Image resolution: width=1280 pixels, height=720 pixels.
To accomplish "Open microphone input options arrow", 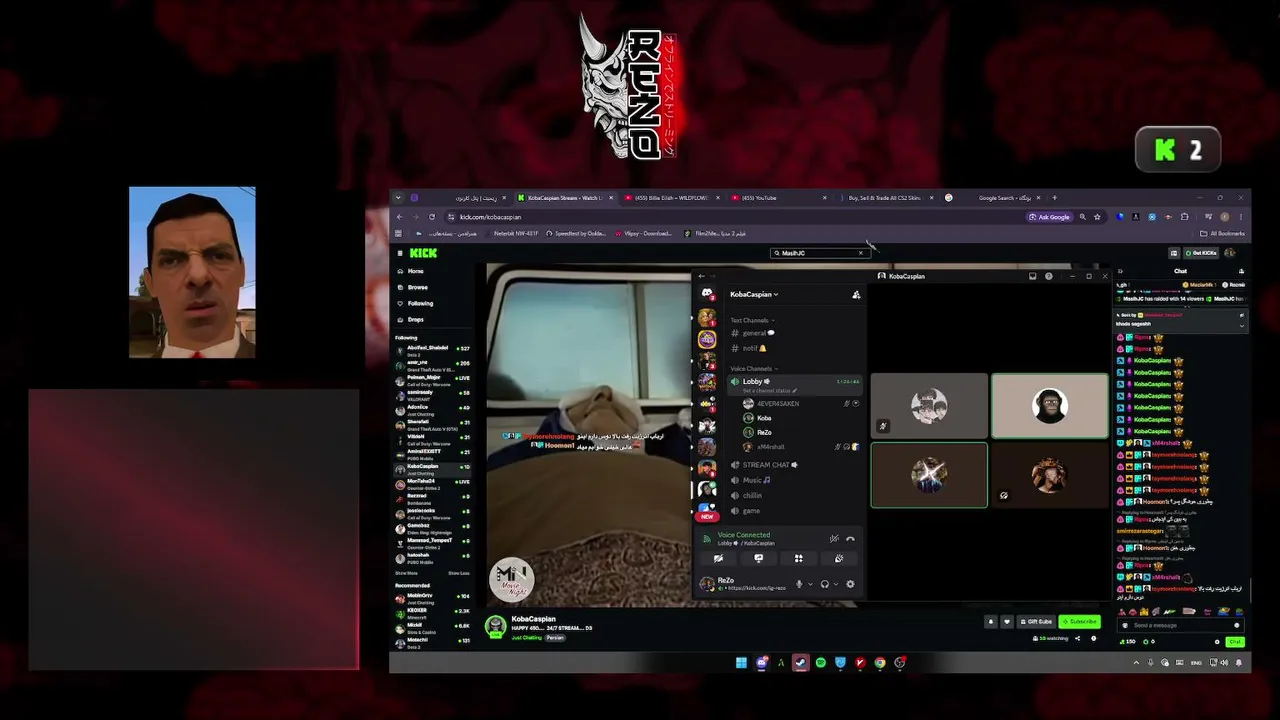I will tap(810, 584).
